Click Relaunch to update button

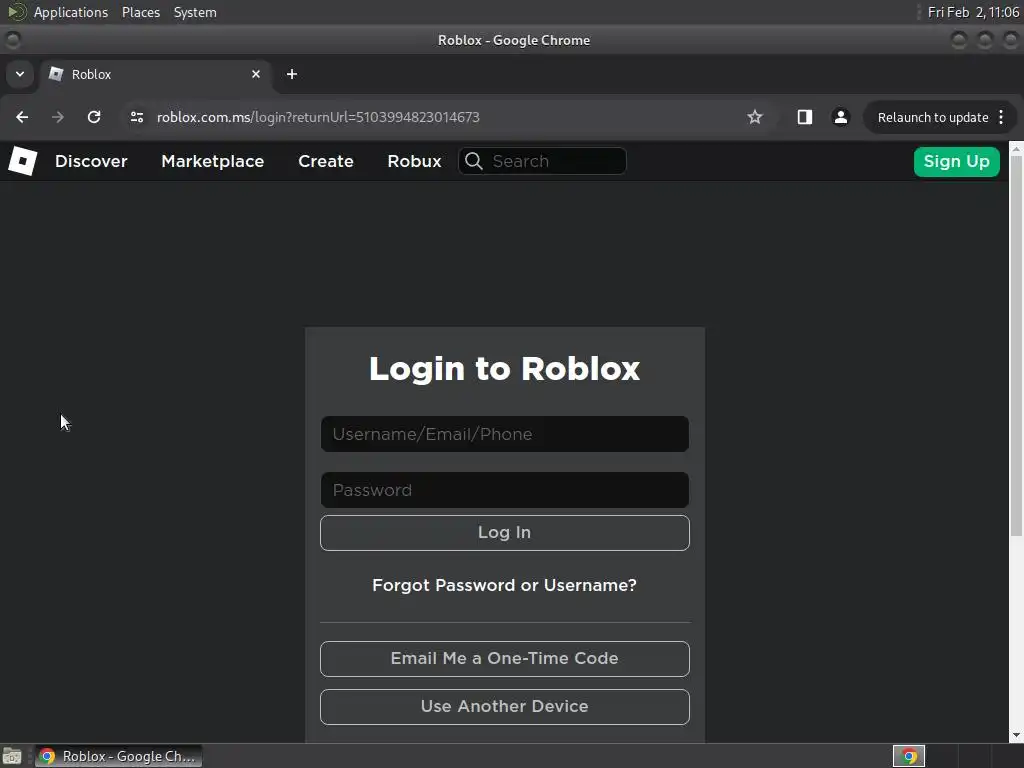click(933, 118)
